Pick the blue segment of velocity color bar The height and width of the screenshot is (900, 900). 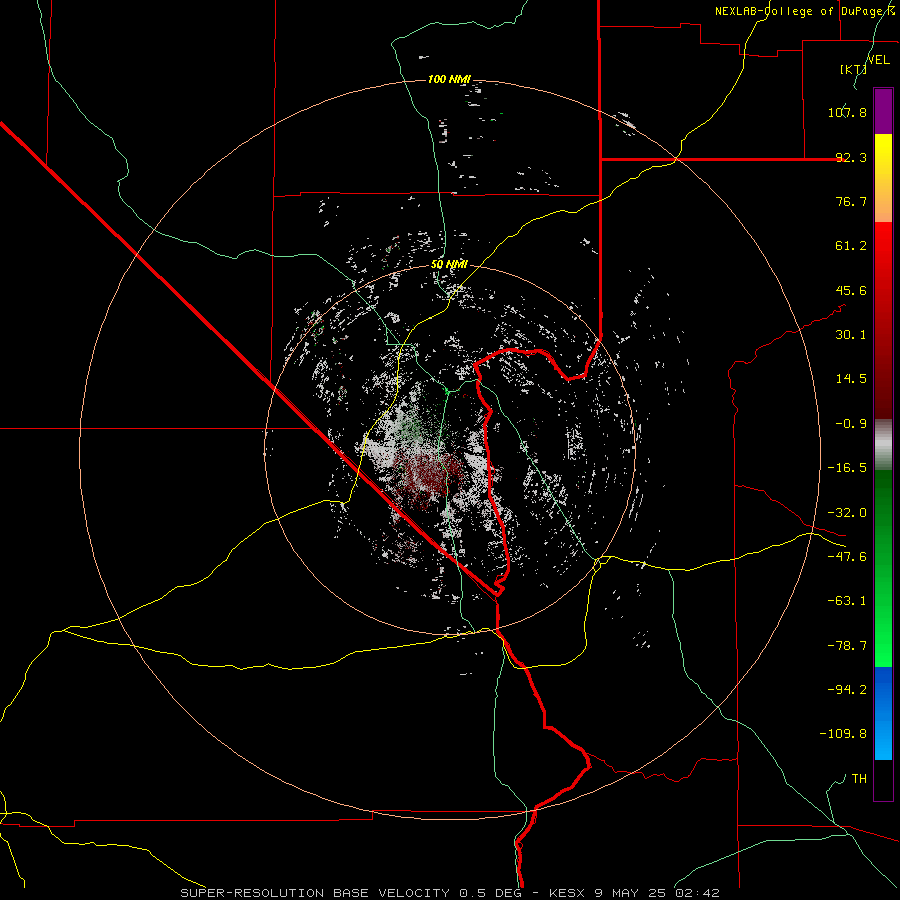[883, 713]
